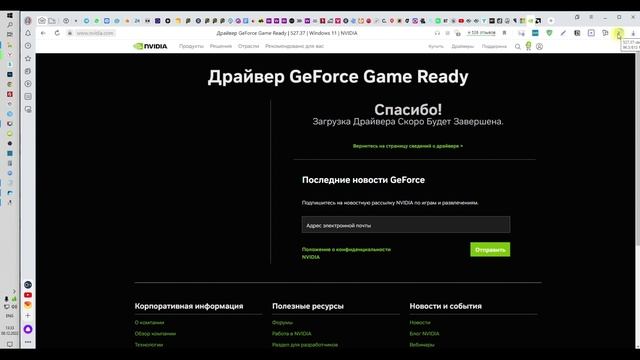Open the Новости footer link

(x=420, y=322)
